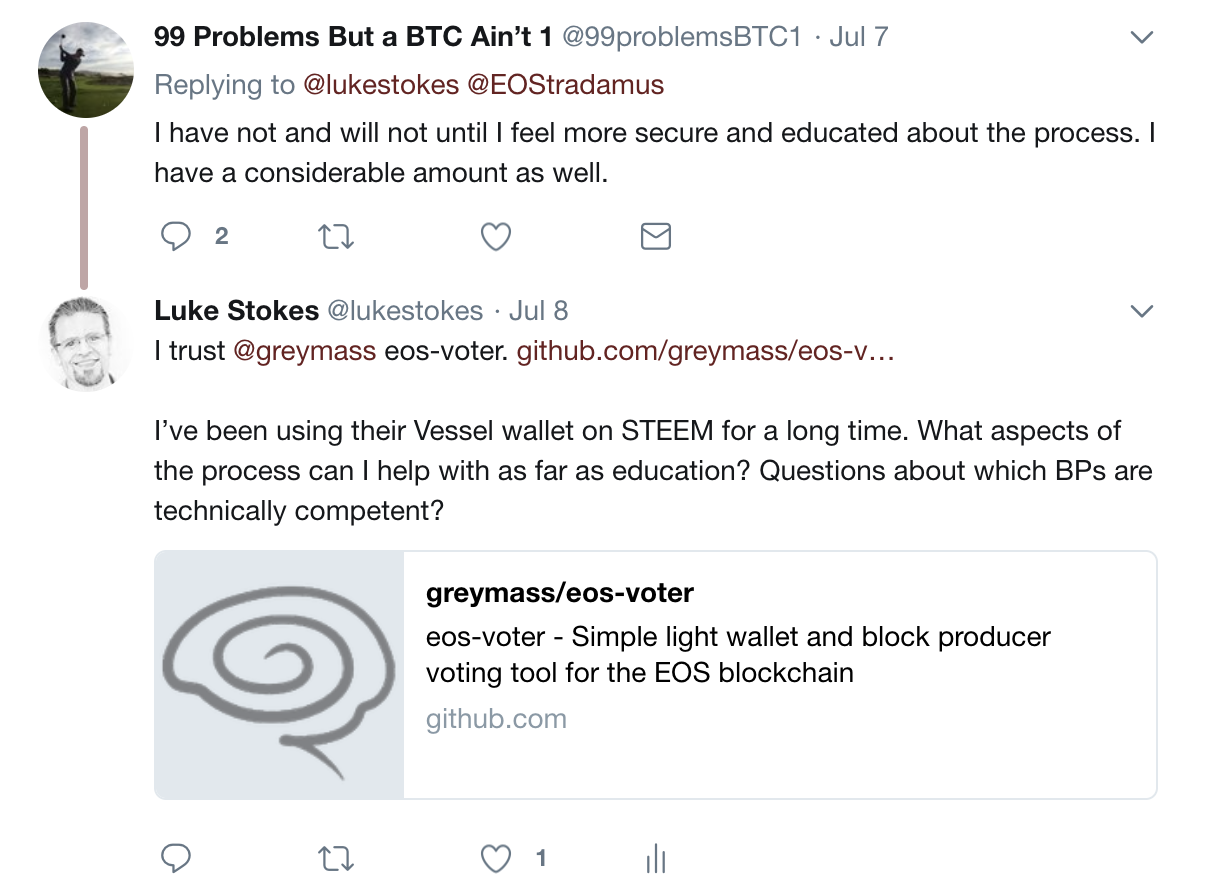The height and width of the screenshot is (888, 1212).
Task: Retweet the 99 Problems But a BTC tweet
Action: click(x=336, y=236)
